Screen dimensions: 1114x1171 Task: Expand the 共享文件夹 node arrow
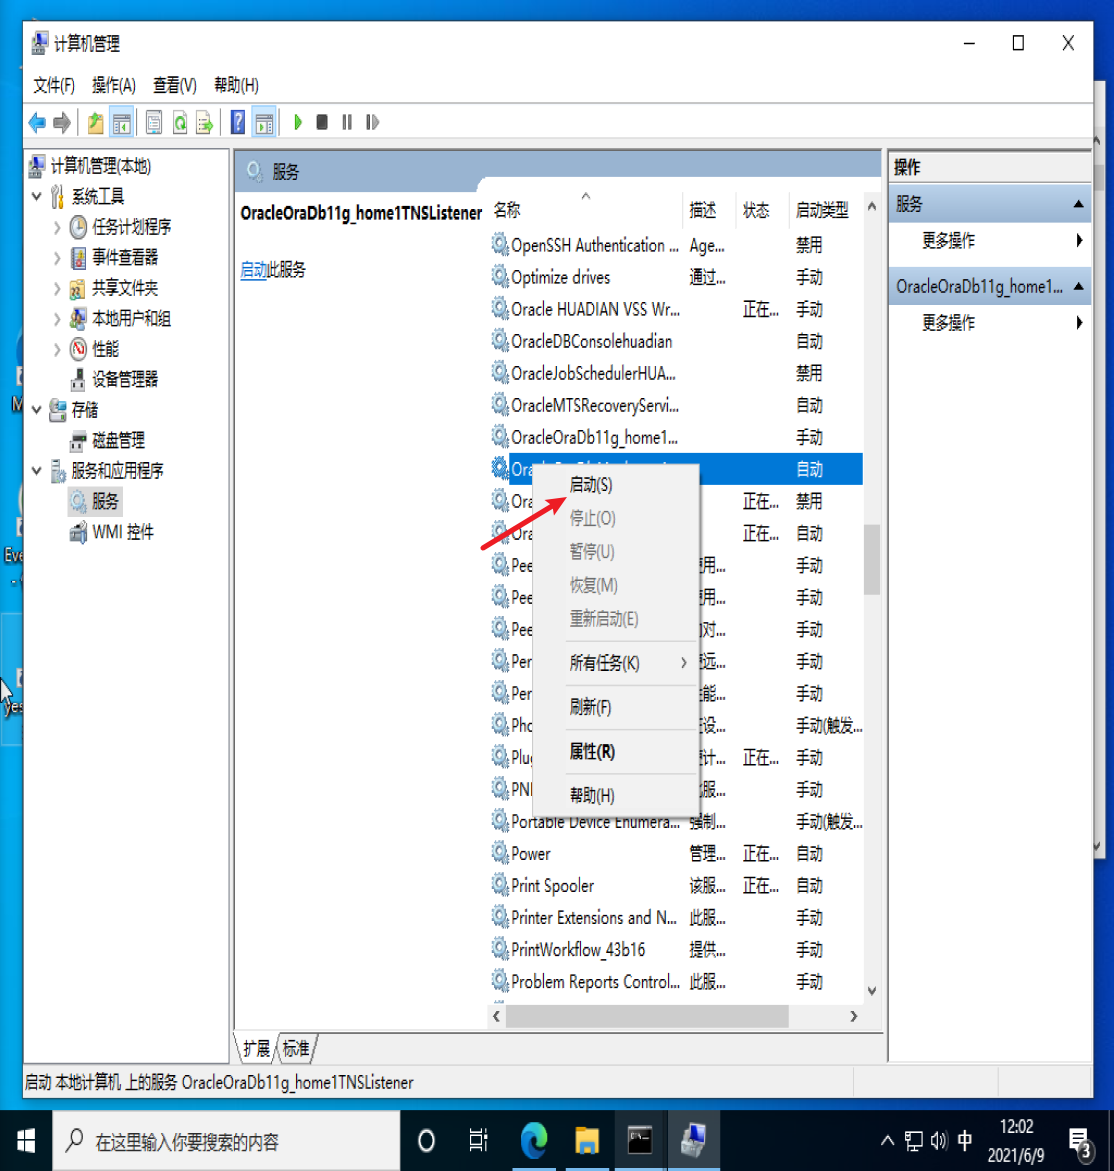(57, 289)
